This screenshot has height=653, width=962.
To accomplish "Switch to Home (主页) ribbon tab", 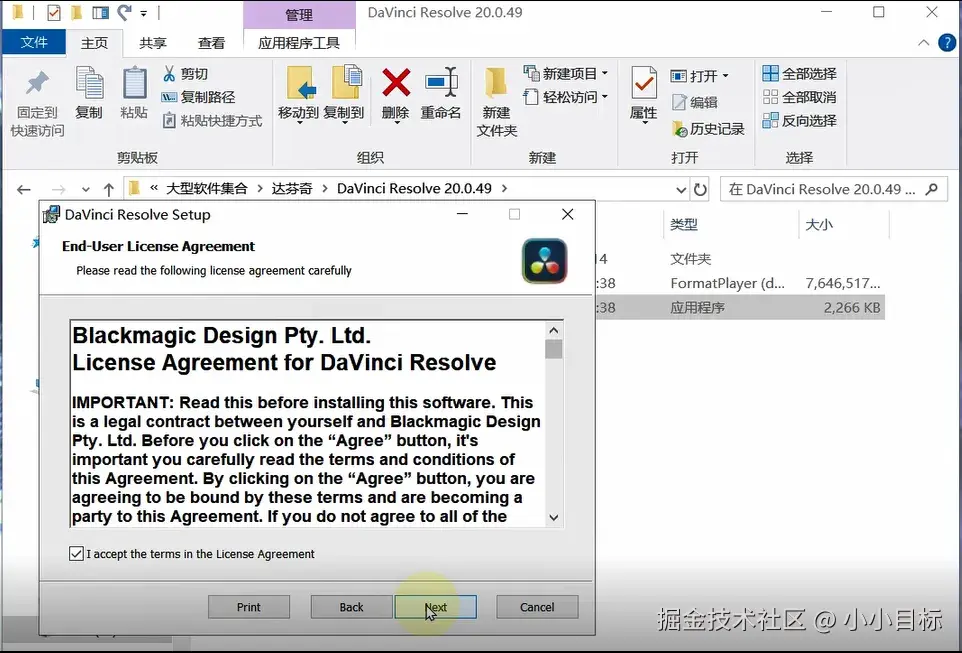I will [x=94, y=42].
